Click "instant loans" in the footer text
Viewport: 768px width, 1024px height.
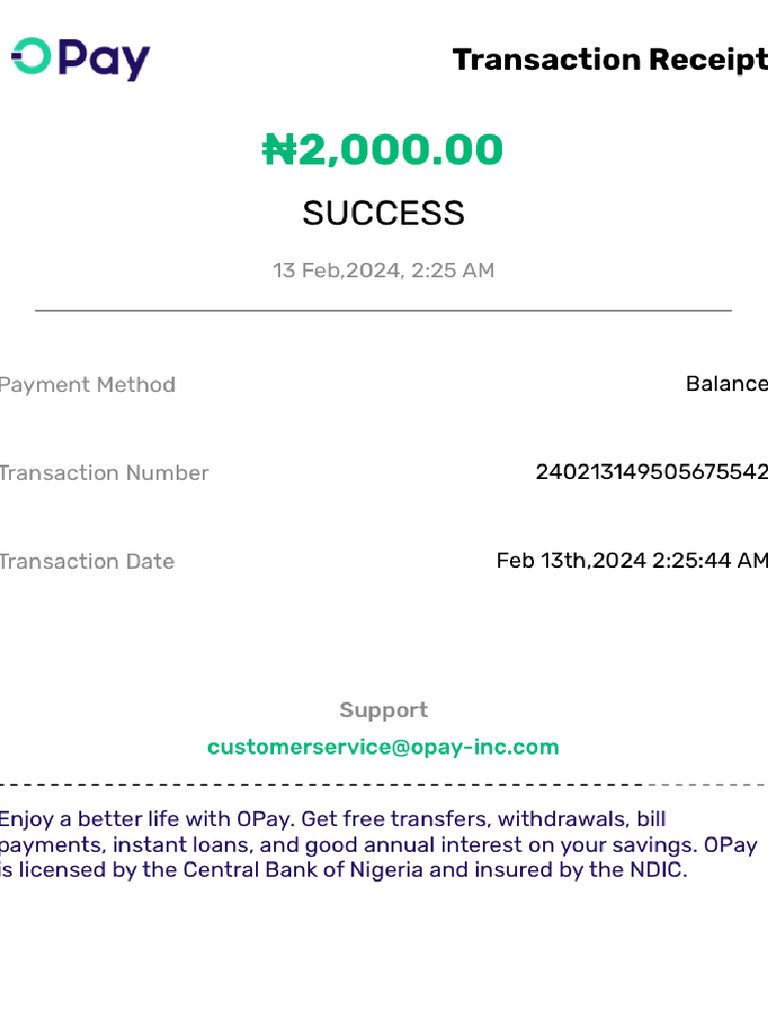tap(180, 845)
